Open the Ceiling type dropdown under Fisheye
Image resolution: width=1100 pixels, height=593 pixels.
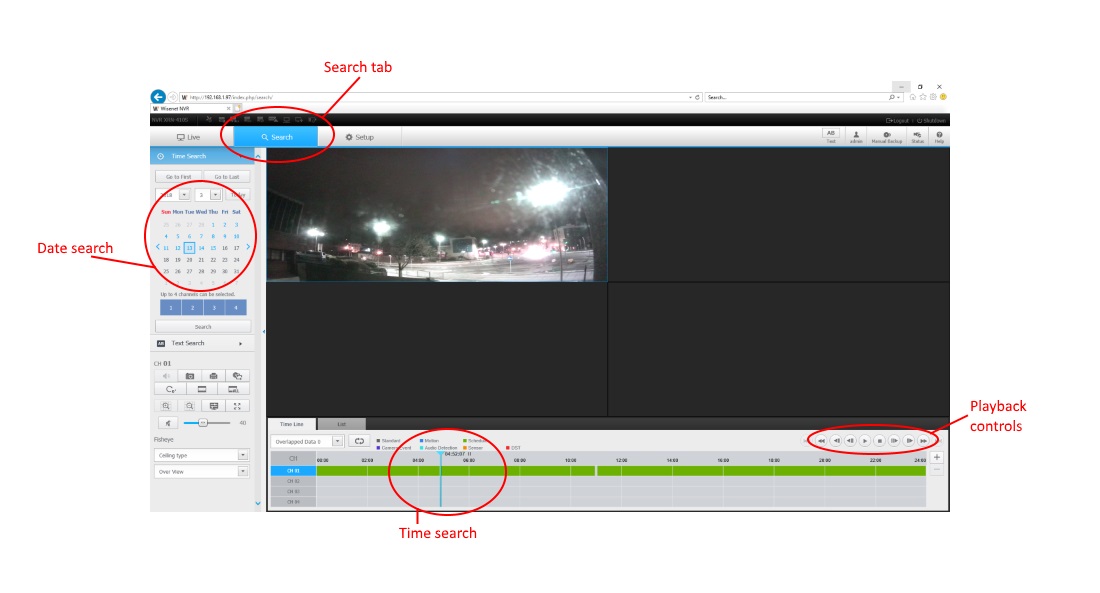click(243, 453)
